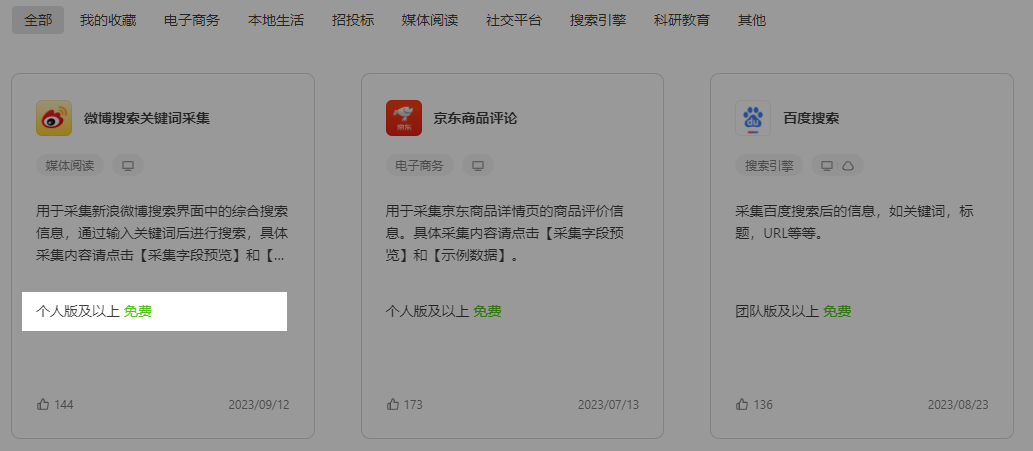Viewport: 1033px width, 451px height.
Task: Click the 百度搜索 description text
Action: [x=854, y=223]
